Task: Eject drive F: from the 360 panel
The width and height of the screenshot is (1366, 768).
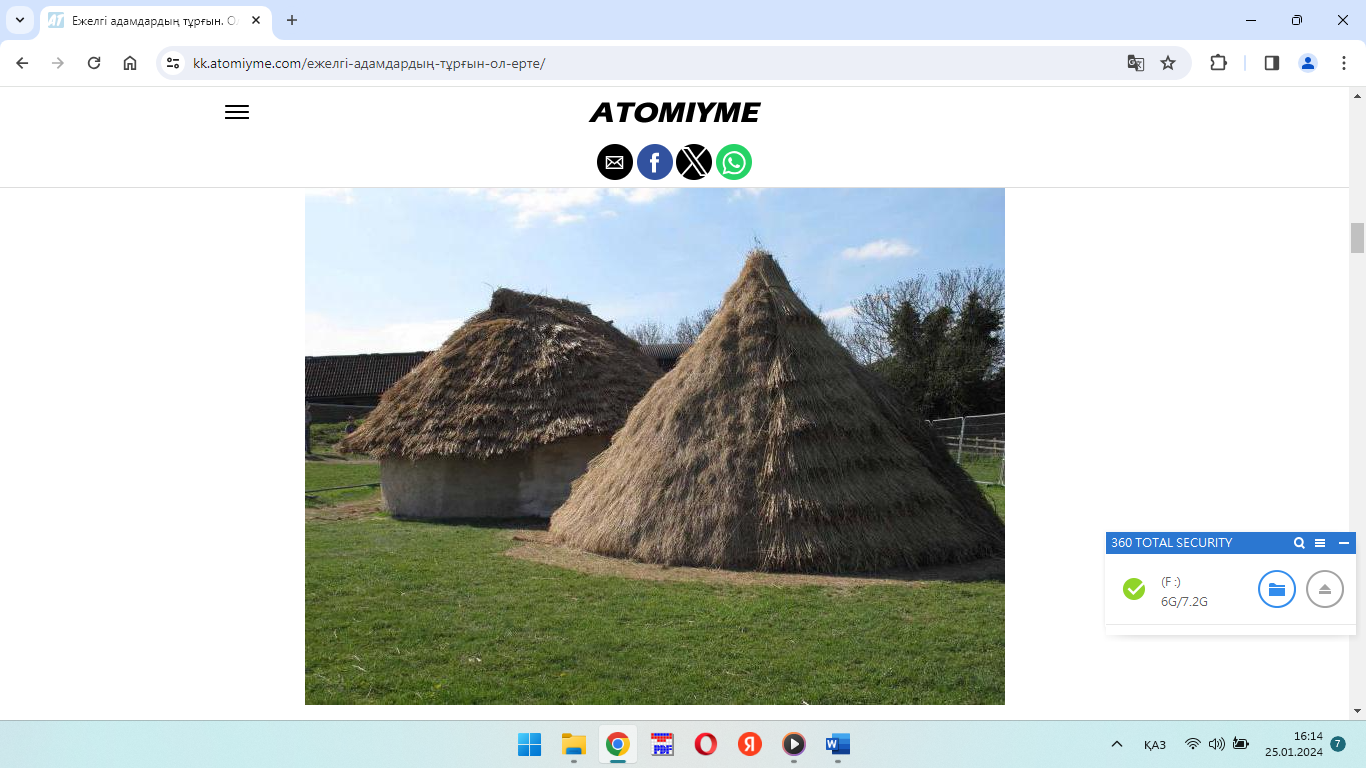Action: (1325, 589)
